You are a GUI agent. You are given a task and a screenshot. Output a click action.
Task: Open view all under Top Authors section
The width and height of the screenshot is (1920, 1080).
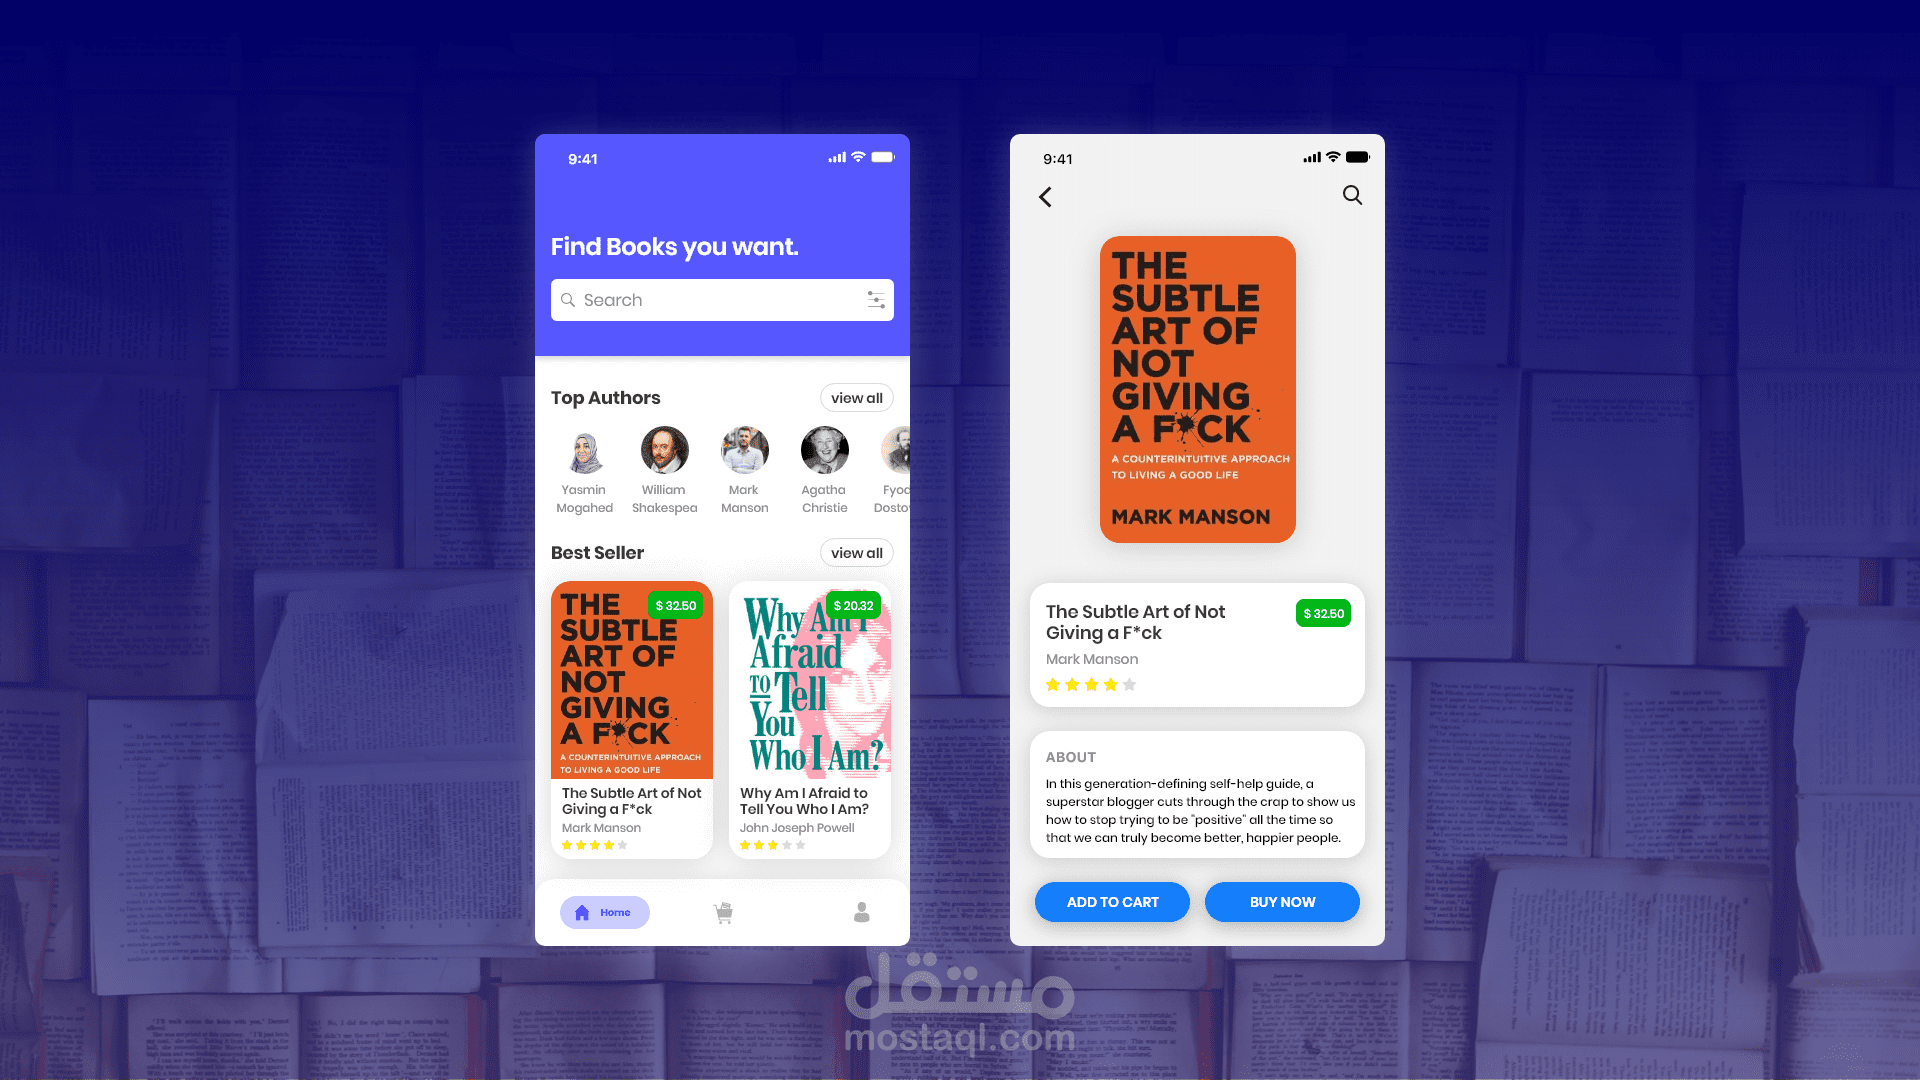856,397
